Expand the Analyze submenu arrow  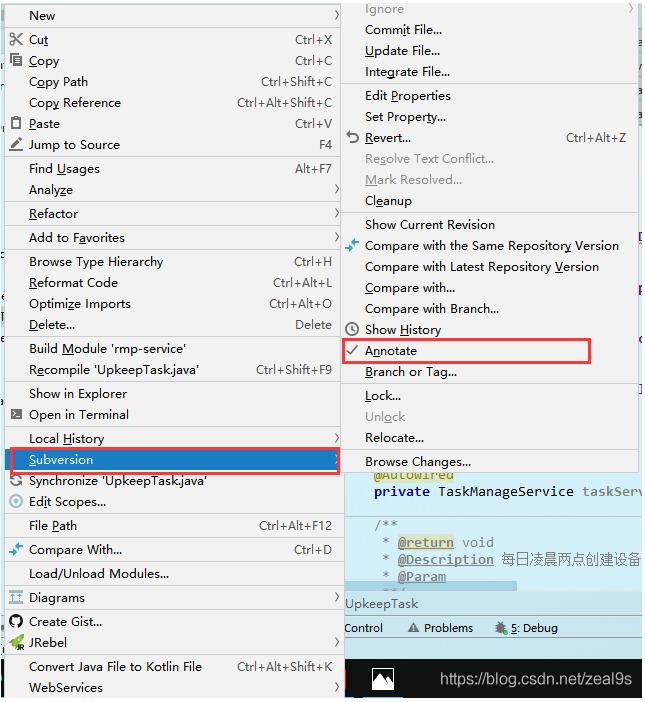click(x=337, y=189)
